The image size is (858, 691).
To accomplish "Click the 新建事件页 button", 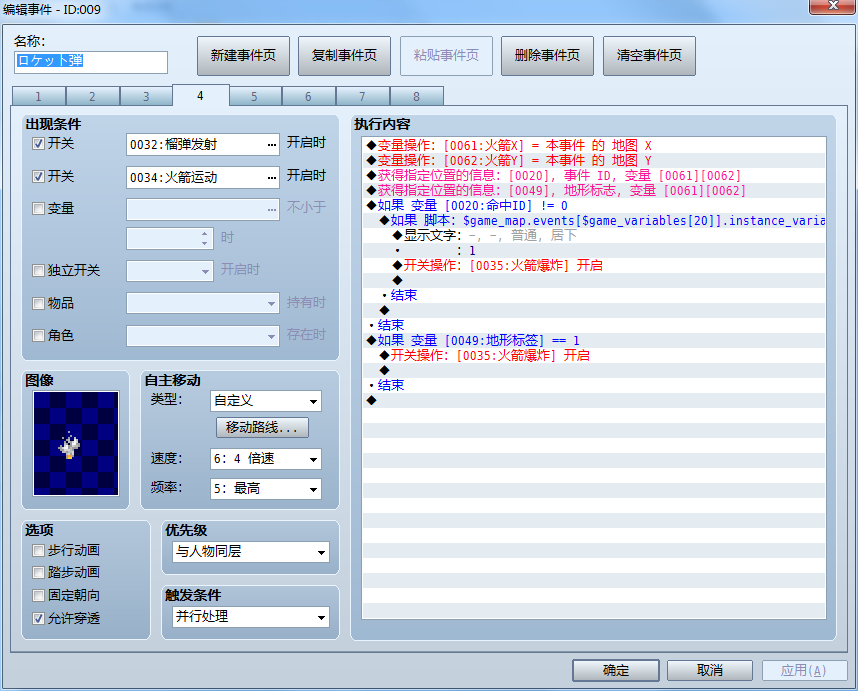I will (243, 55).
